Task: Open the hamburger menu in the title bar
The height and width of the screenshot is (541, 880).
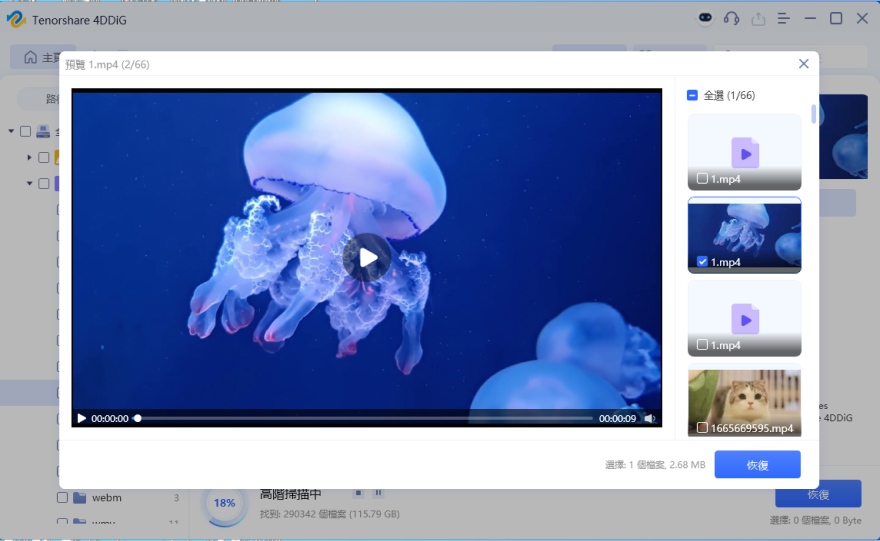Action: pyautogui.click(x=784, y=19)
